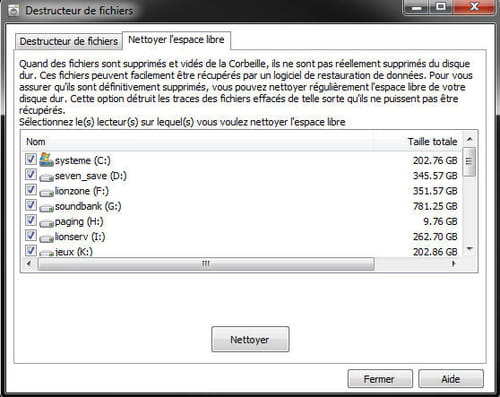Minimize the Destructeur de fichiers window
Screen dimensions: 500x397
point(416,7)
